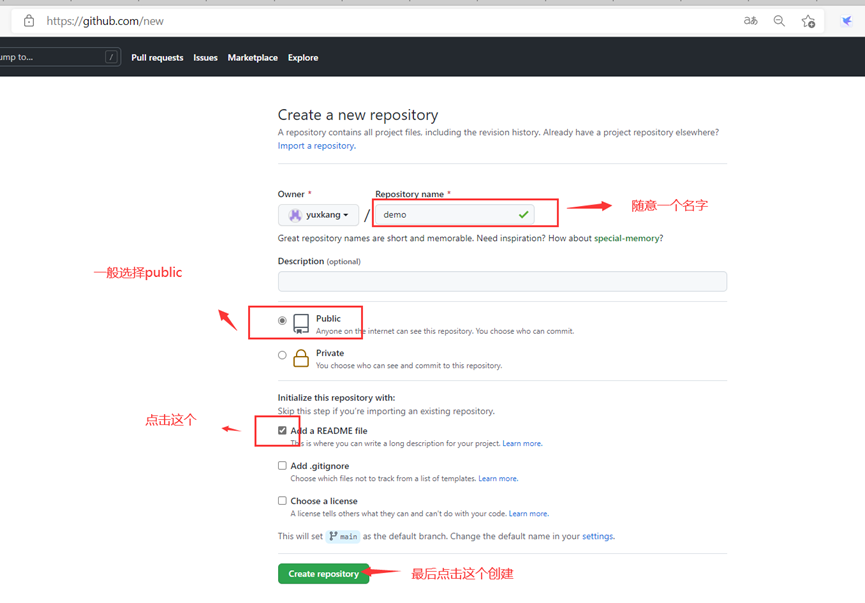
Task: Go to Issues in the top navigation
Action: pyautogui.click(x=205, y=57)
